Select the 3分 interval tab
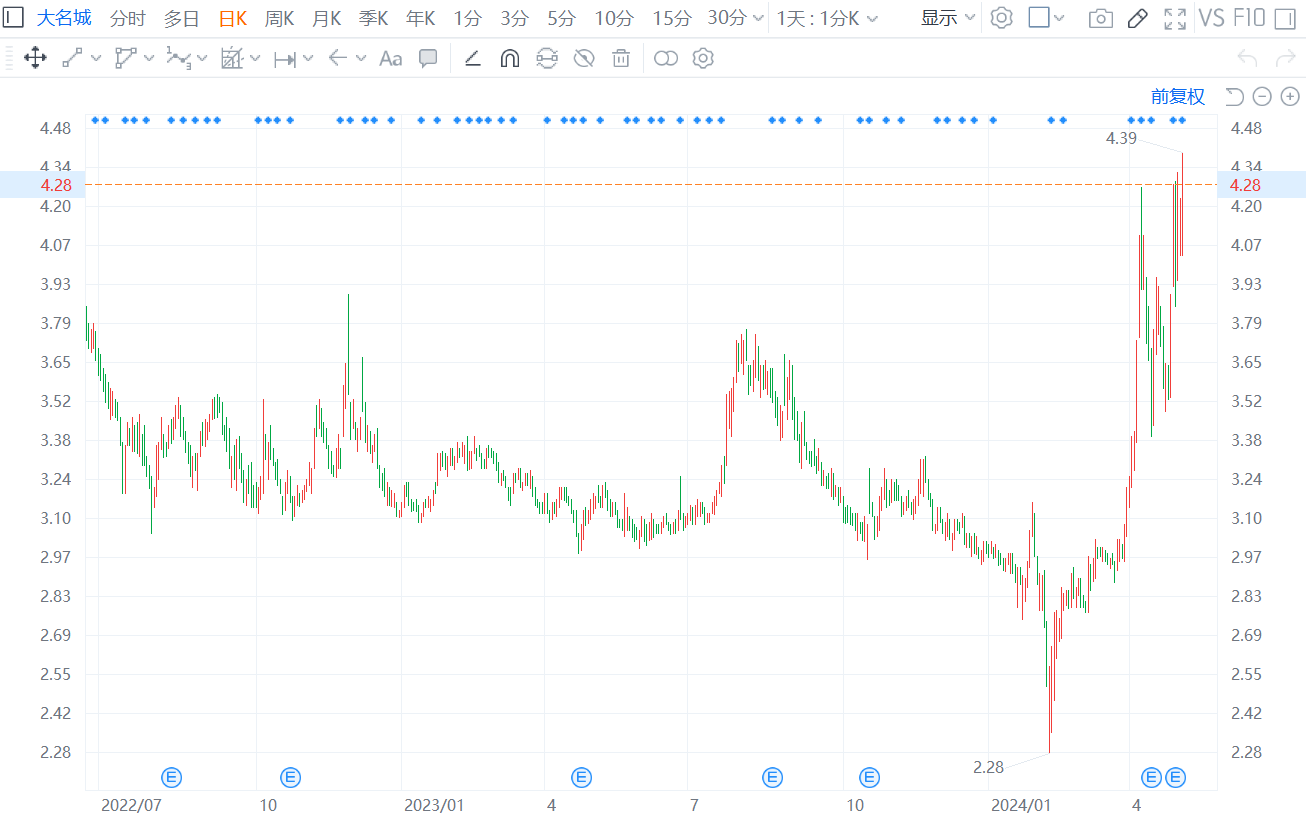The width and height of the screenshot is (1306, 823). [514, 18]
